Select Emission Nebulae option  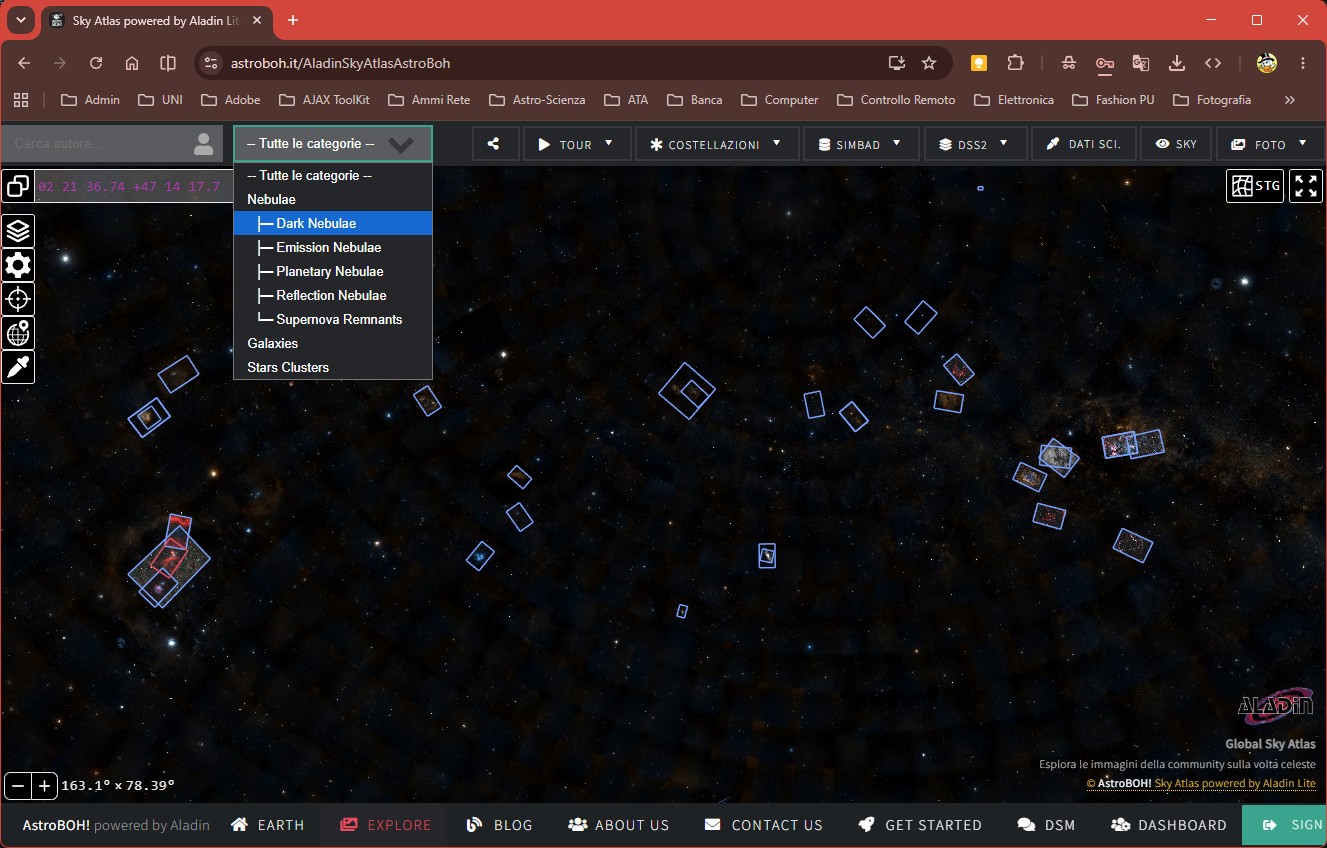pyautogui.click(x=333, y=247)
